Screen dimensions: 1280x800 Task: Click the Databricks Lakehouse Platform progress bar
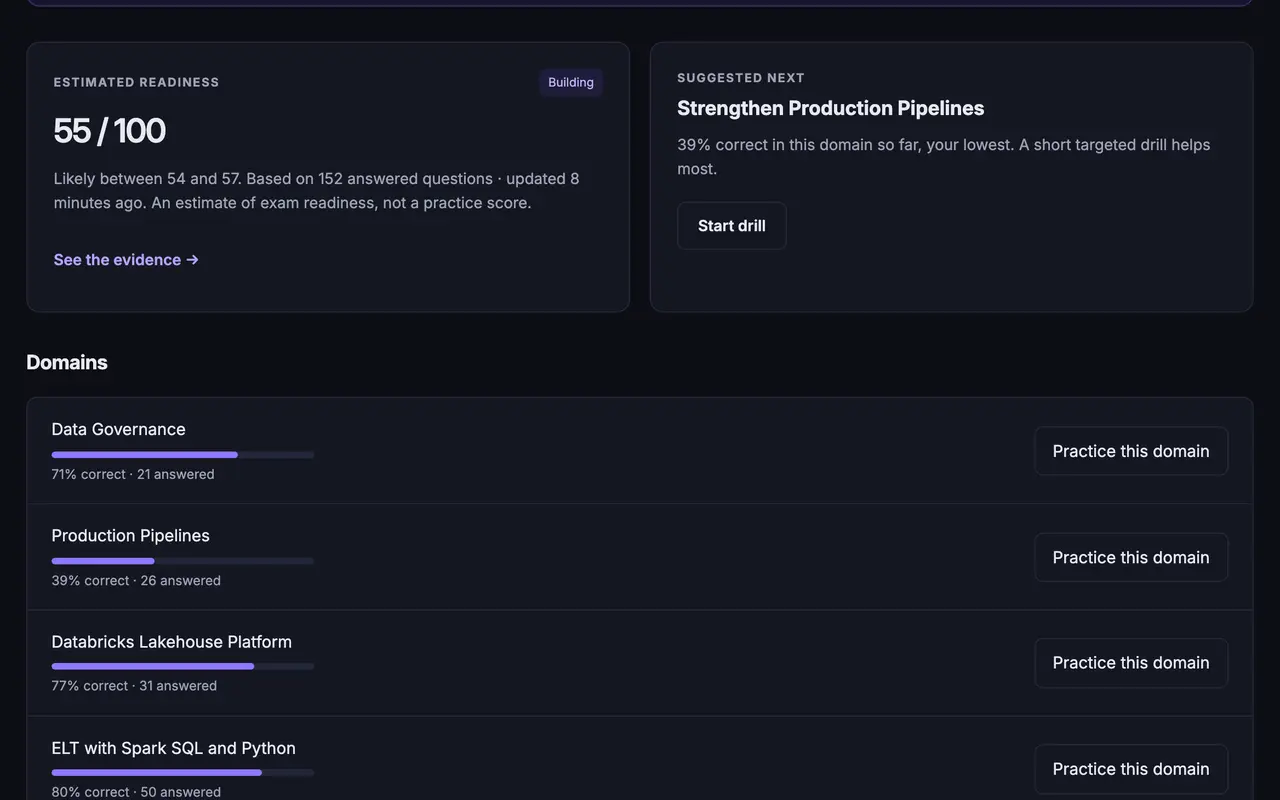(183, 666)
